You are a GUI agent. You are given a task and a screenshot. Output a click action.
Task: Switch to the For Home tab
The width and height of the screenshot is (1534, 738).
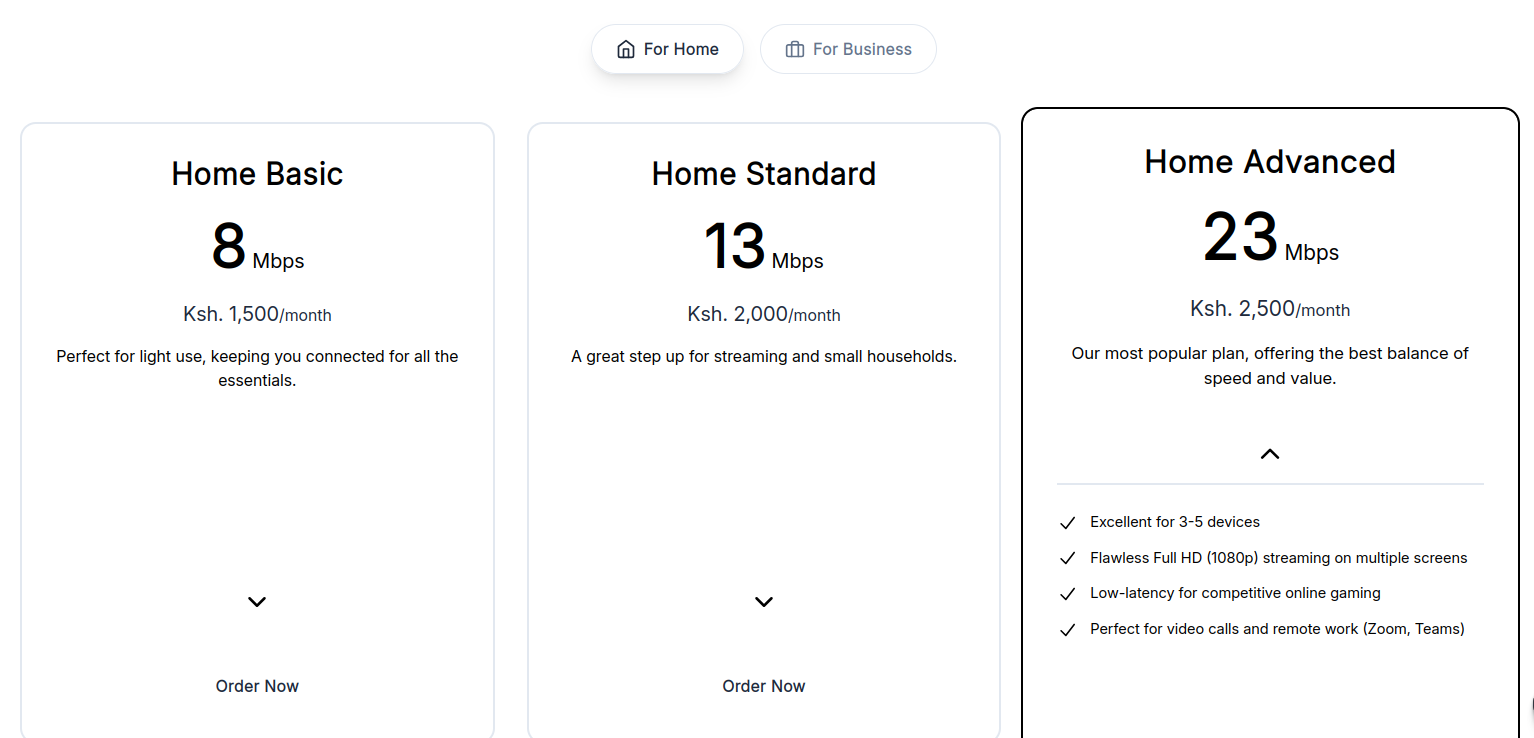(667, 48)
